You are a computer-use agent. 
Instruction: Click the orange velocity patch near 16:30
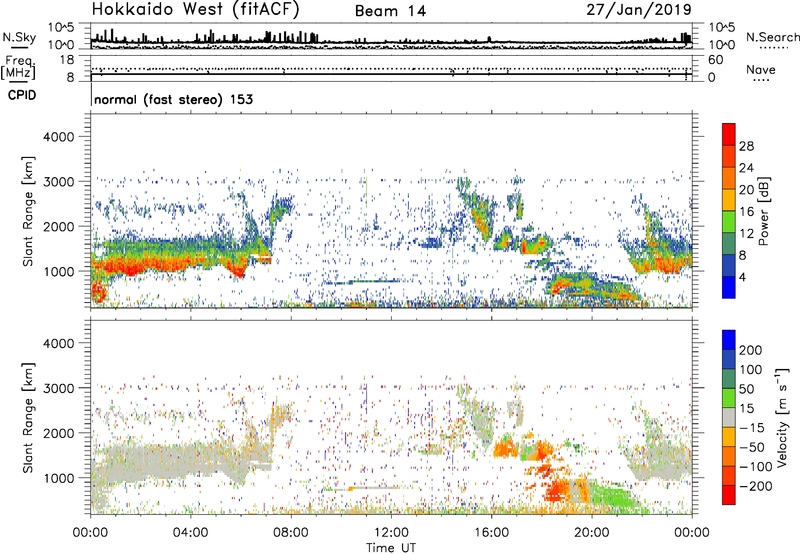pyautogui.click(x=506, y=447)
